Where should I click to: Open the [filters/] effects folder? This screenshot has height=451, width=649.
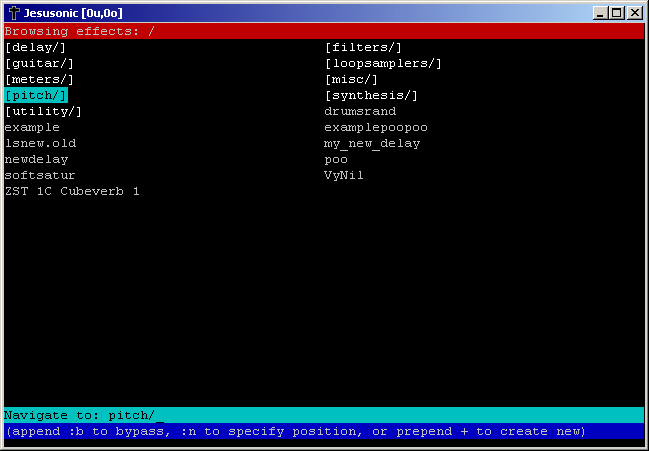[363, 47]
